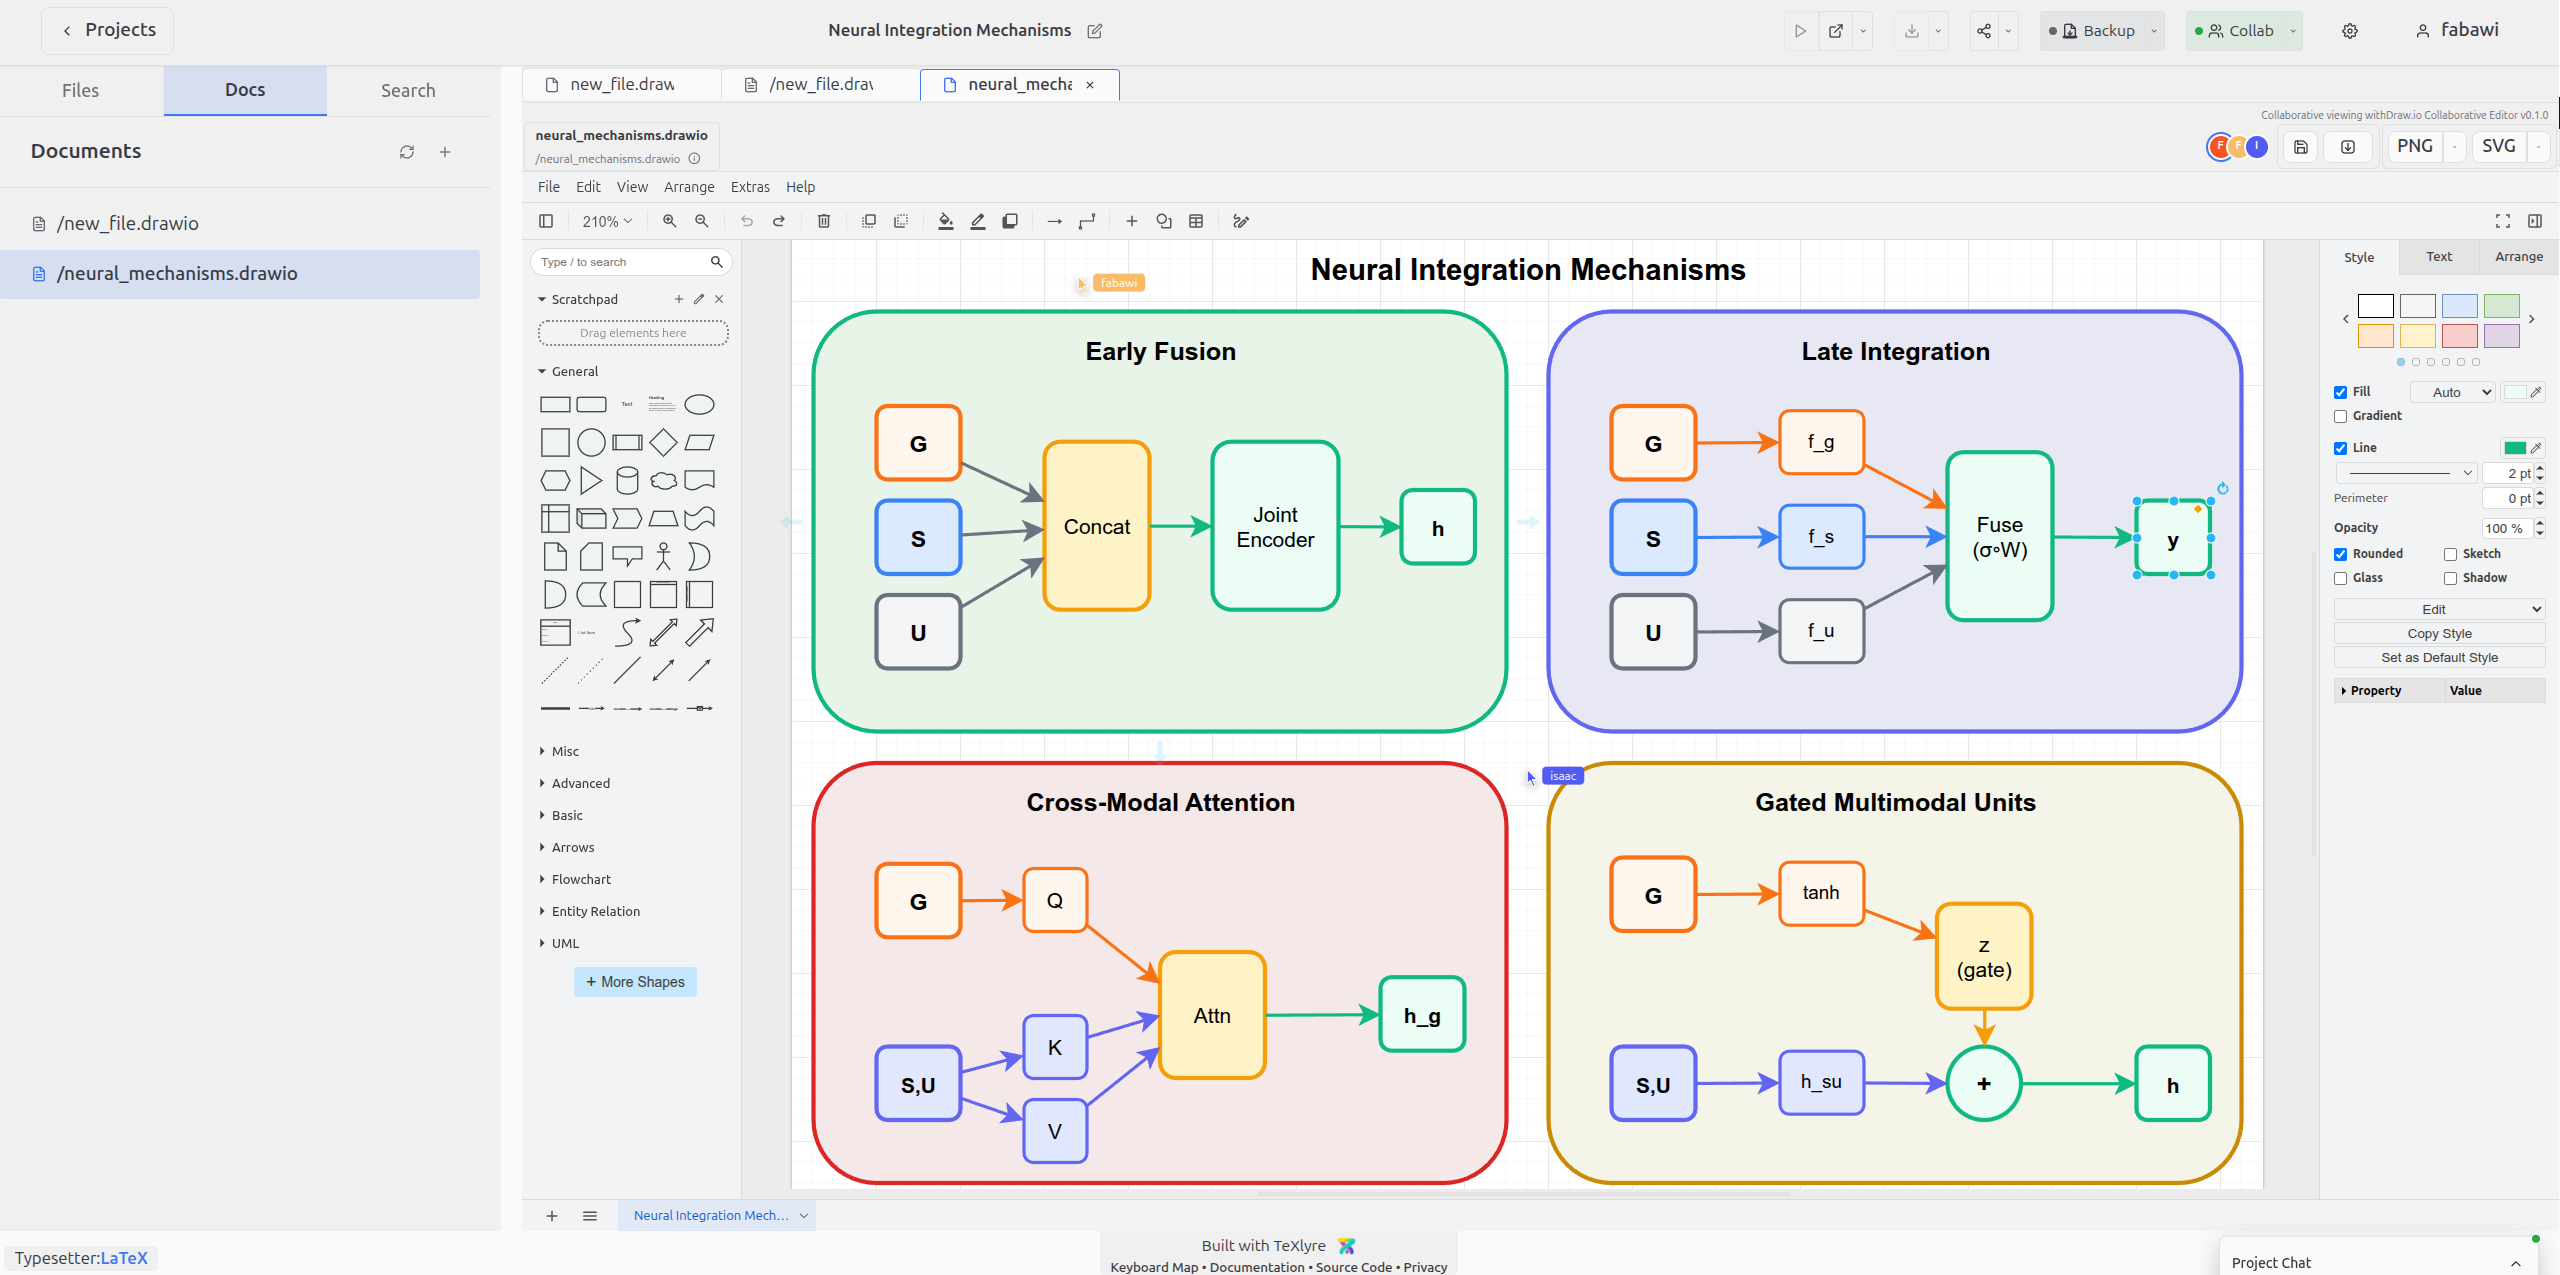Open the File menu

tap(549, 187)
